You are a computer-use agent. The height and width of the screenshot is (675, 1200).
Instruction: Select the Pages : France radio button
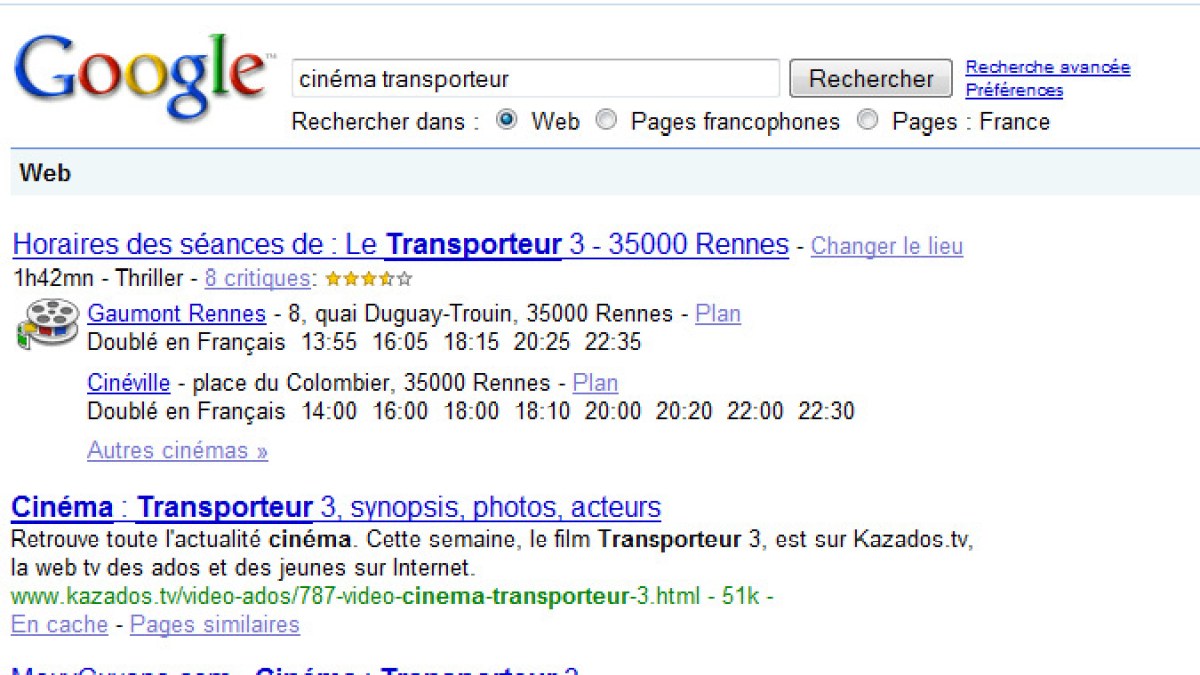click(868, 121)
